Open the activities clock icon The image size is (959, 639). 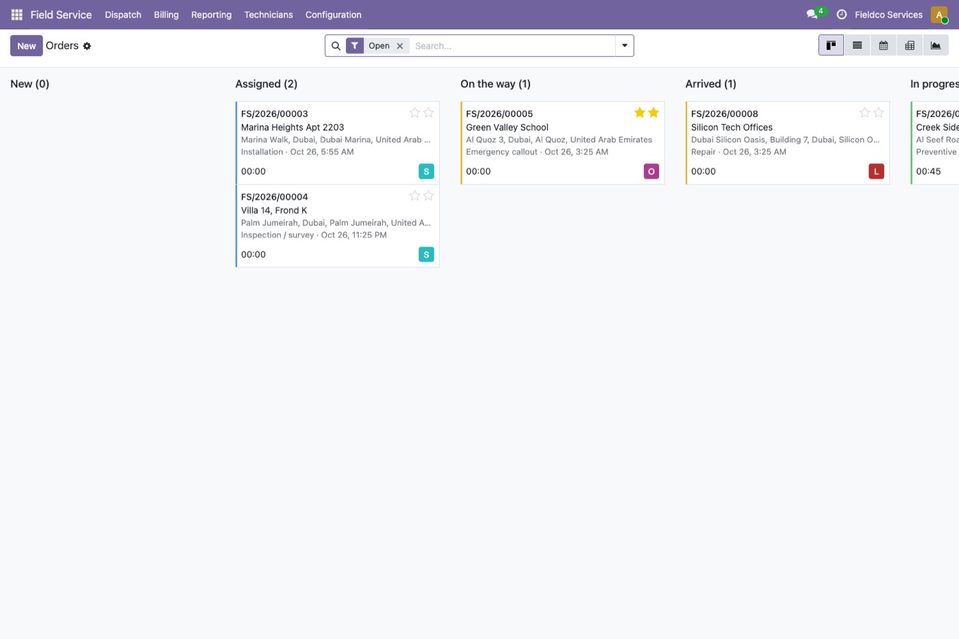pos(842,15)
